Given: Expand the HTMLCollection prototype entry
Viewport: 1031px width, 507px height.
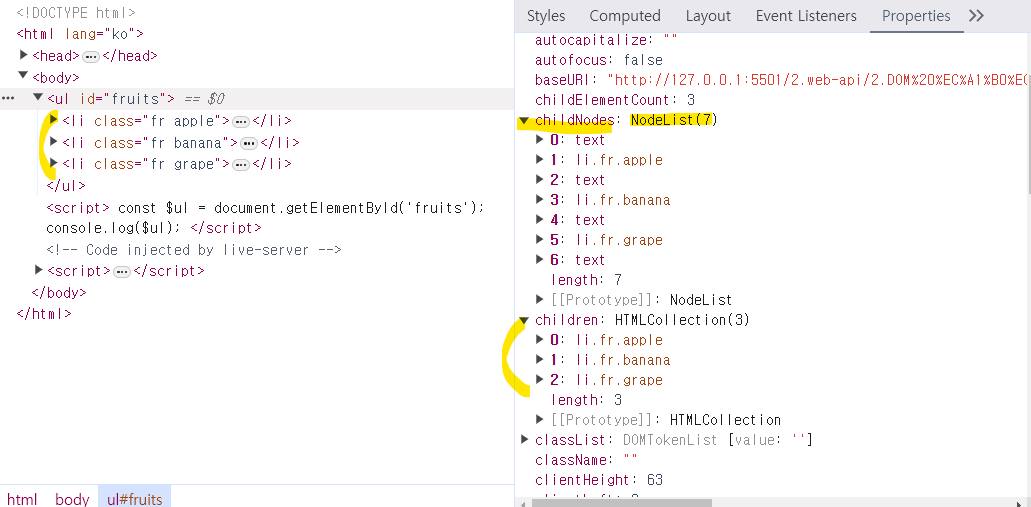Looking at the screenshot, I should coord(540,419).
